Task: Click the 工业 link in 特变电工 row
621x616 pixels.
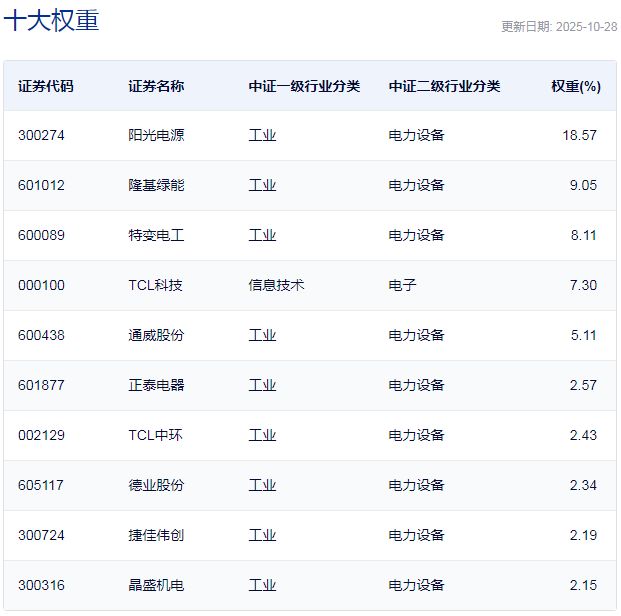Action: tap(262, 235)
